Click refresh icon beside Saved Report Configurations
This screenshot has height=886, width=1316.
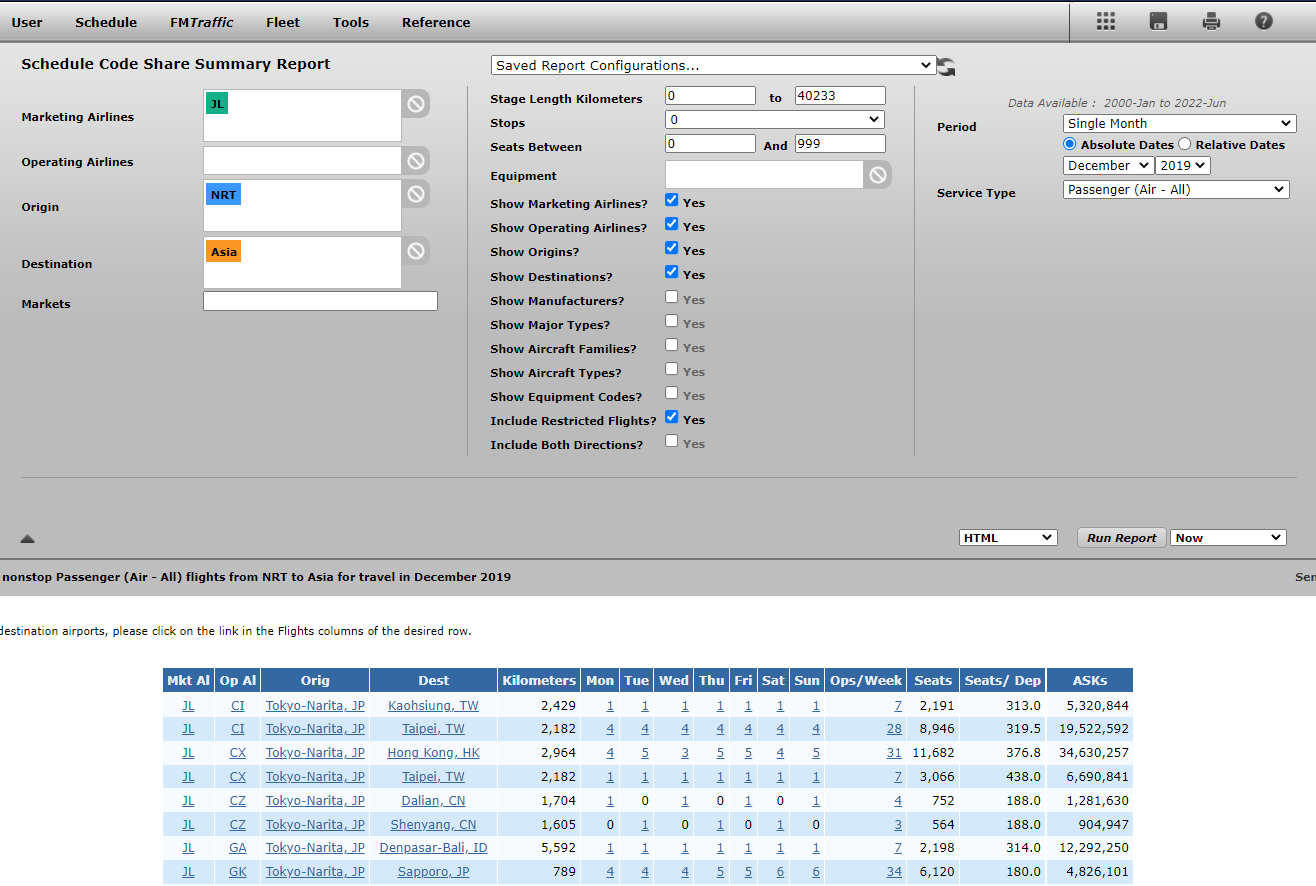947,67
